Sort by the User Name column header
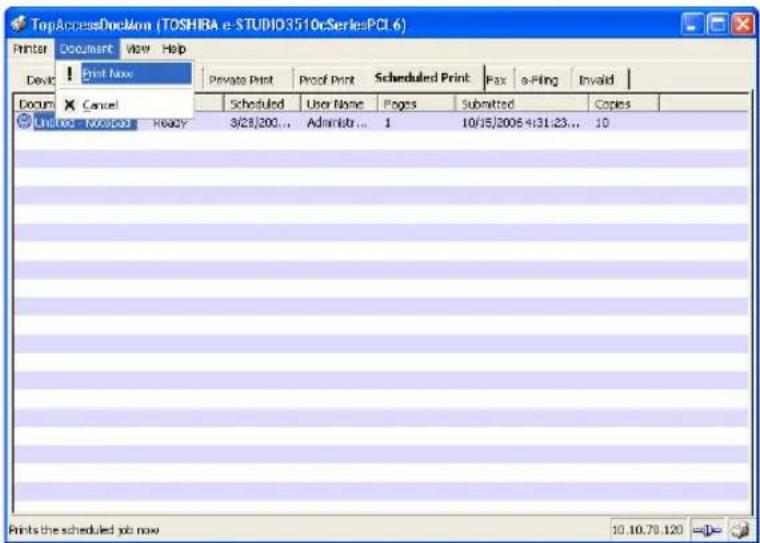The width and height of the screenshot is (760, 543). pos(339,104)
